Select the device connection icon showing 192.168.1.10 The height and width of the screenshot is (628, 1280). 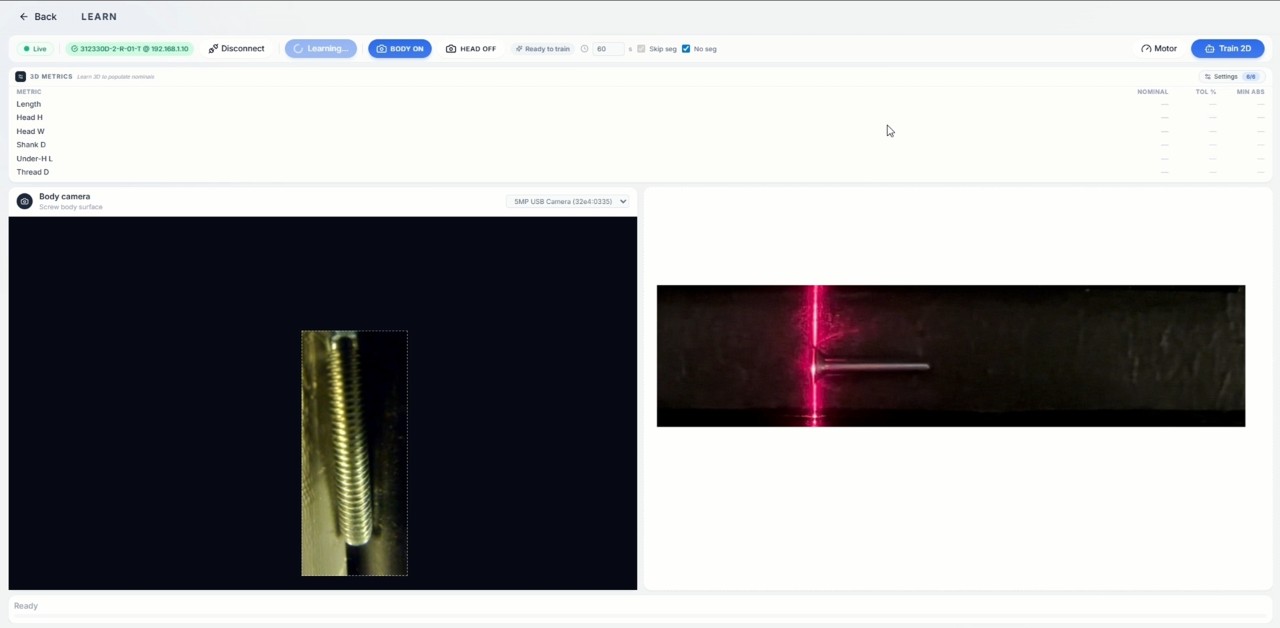[x=76, y=48]
